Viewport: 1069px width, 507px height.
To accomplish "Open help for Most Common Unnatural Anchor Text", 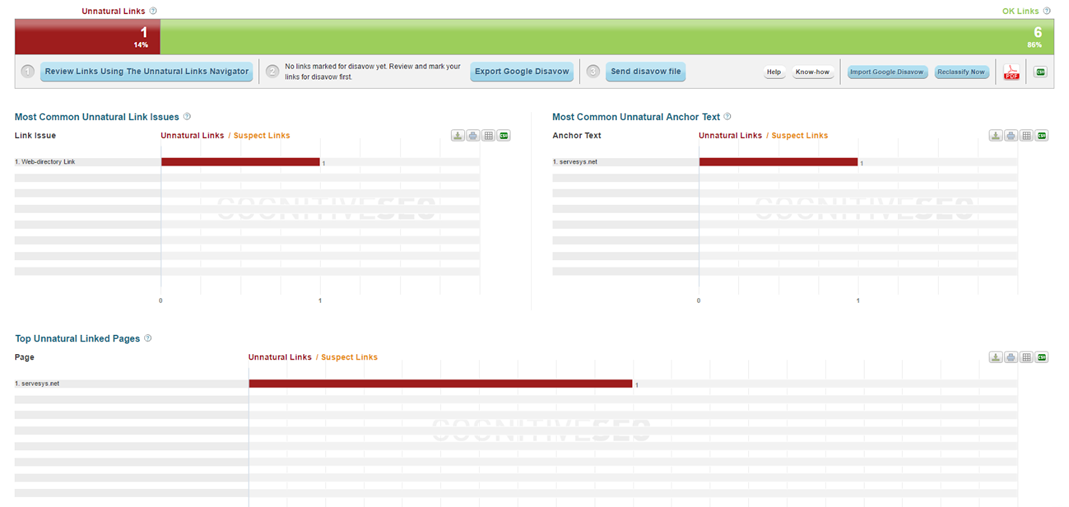I will click(727, 117).
